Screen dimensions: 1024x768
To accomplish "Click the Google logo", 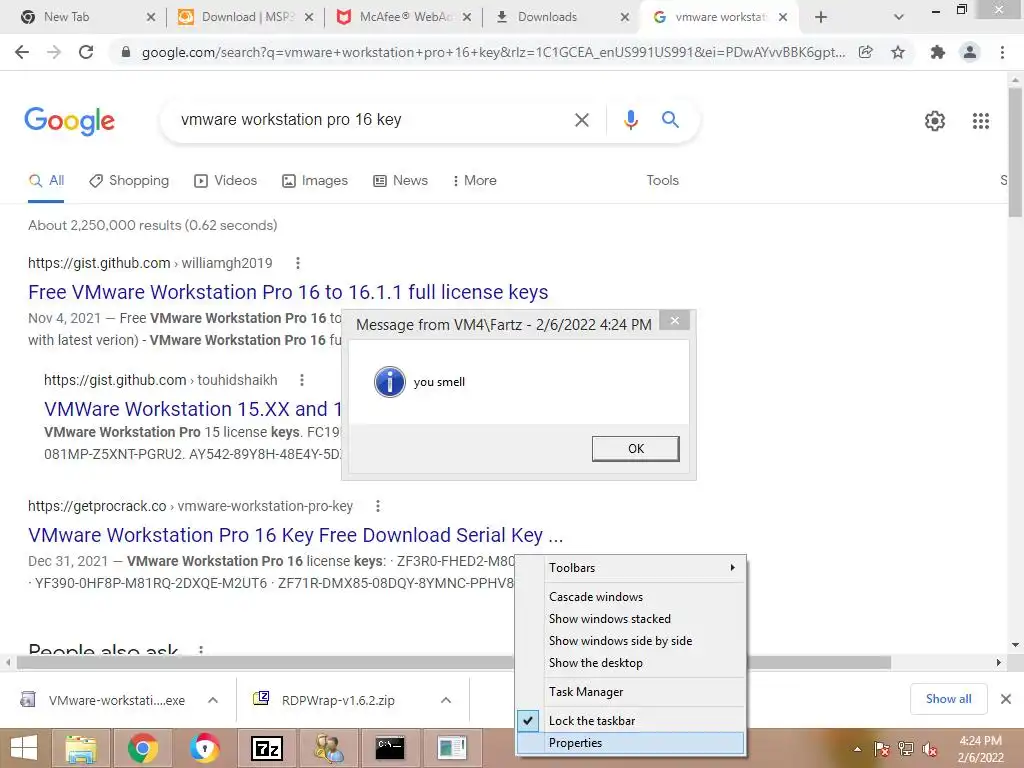I will point(69,121).
